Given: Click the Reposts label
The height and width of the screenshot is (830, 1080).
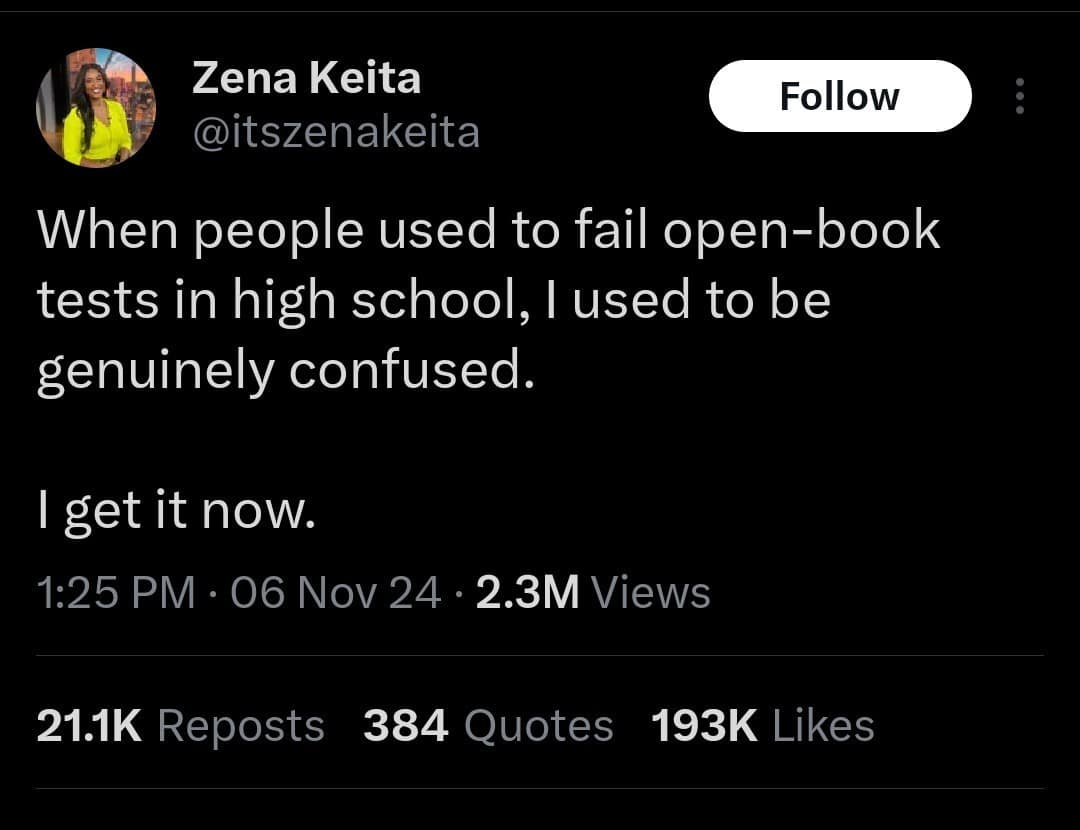Looking at the screenshot, I should click(241, 726).
